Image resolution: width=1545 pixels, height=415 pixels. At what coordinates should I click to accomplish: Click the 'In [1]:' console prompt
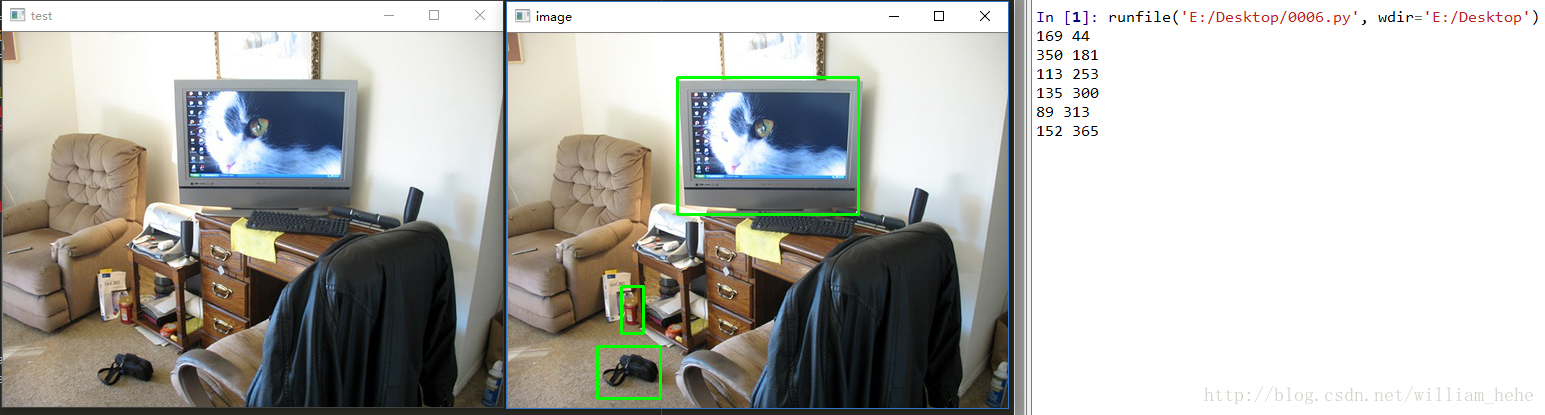point(1068,17)
